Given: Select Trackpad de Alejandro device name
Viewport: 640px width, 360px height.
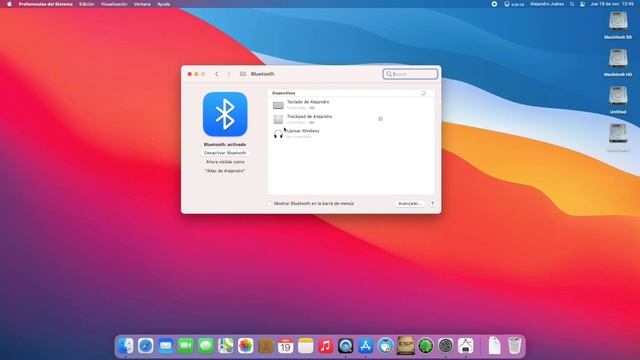Looking at the screenshot, I should pyautogui.click(x=309, y=116).
